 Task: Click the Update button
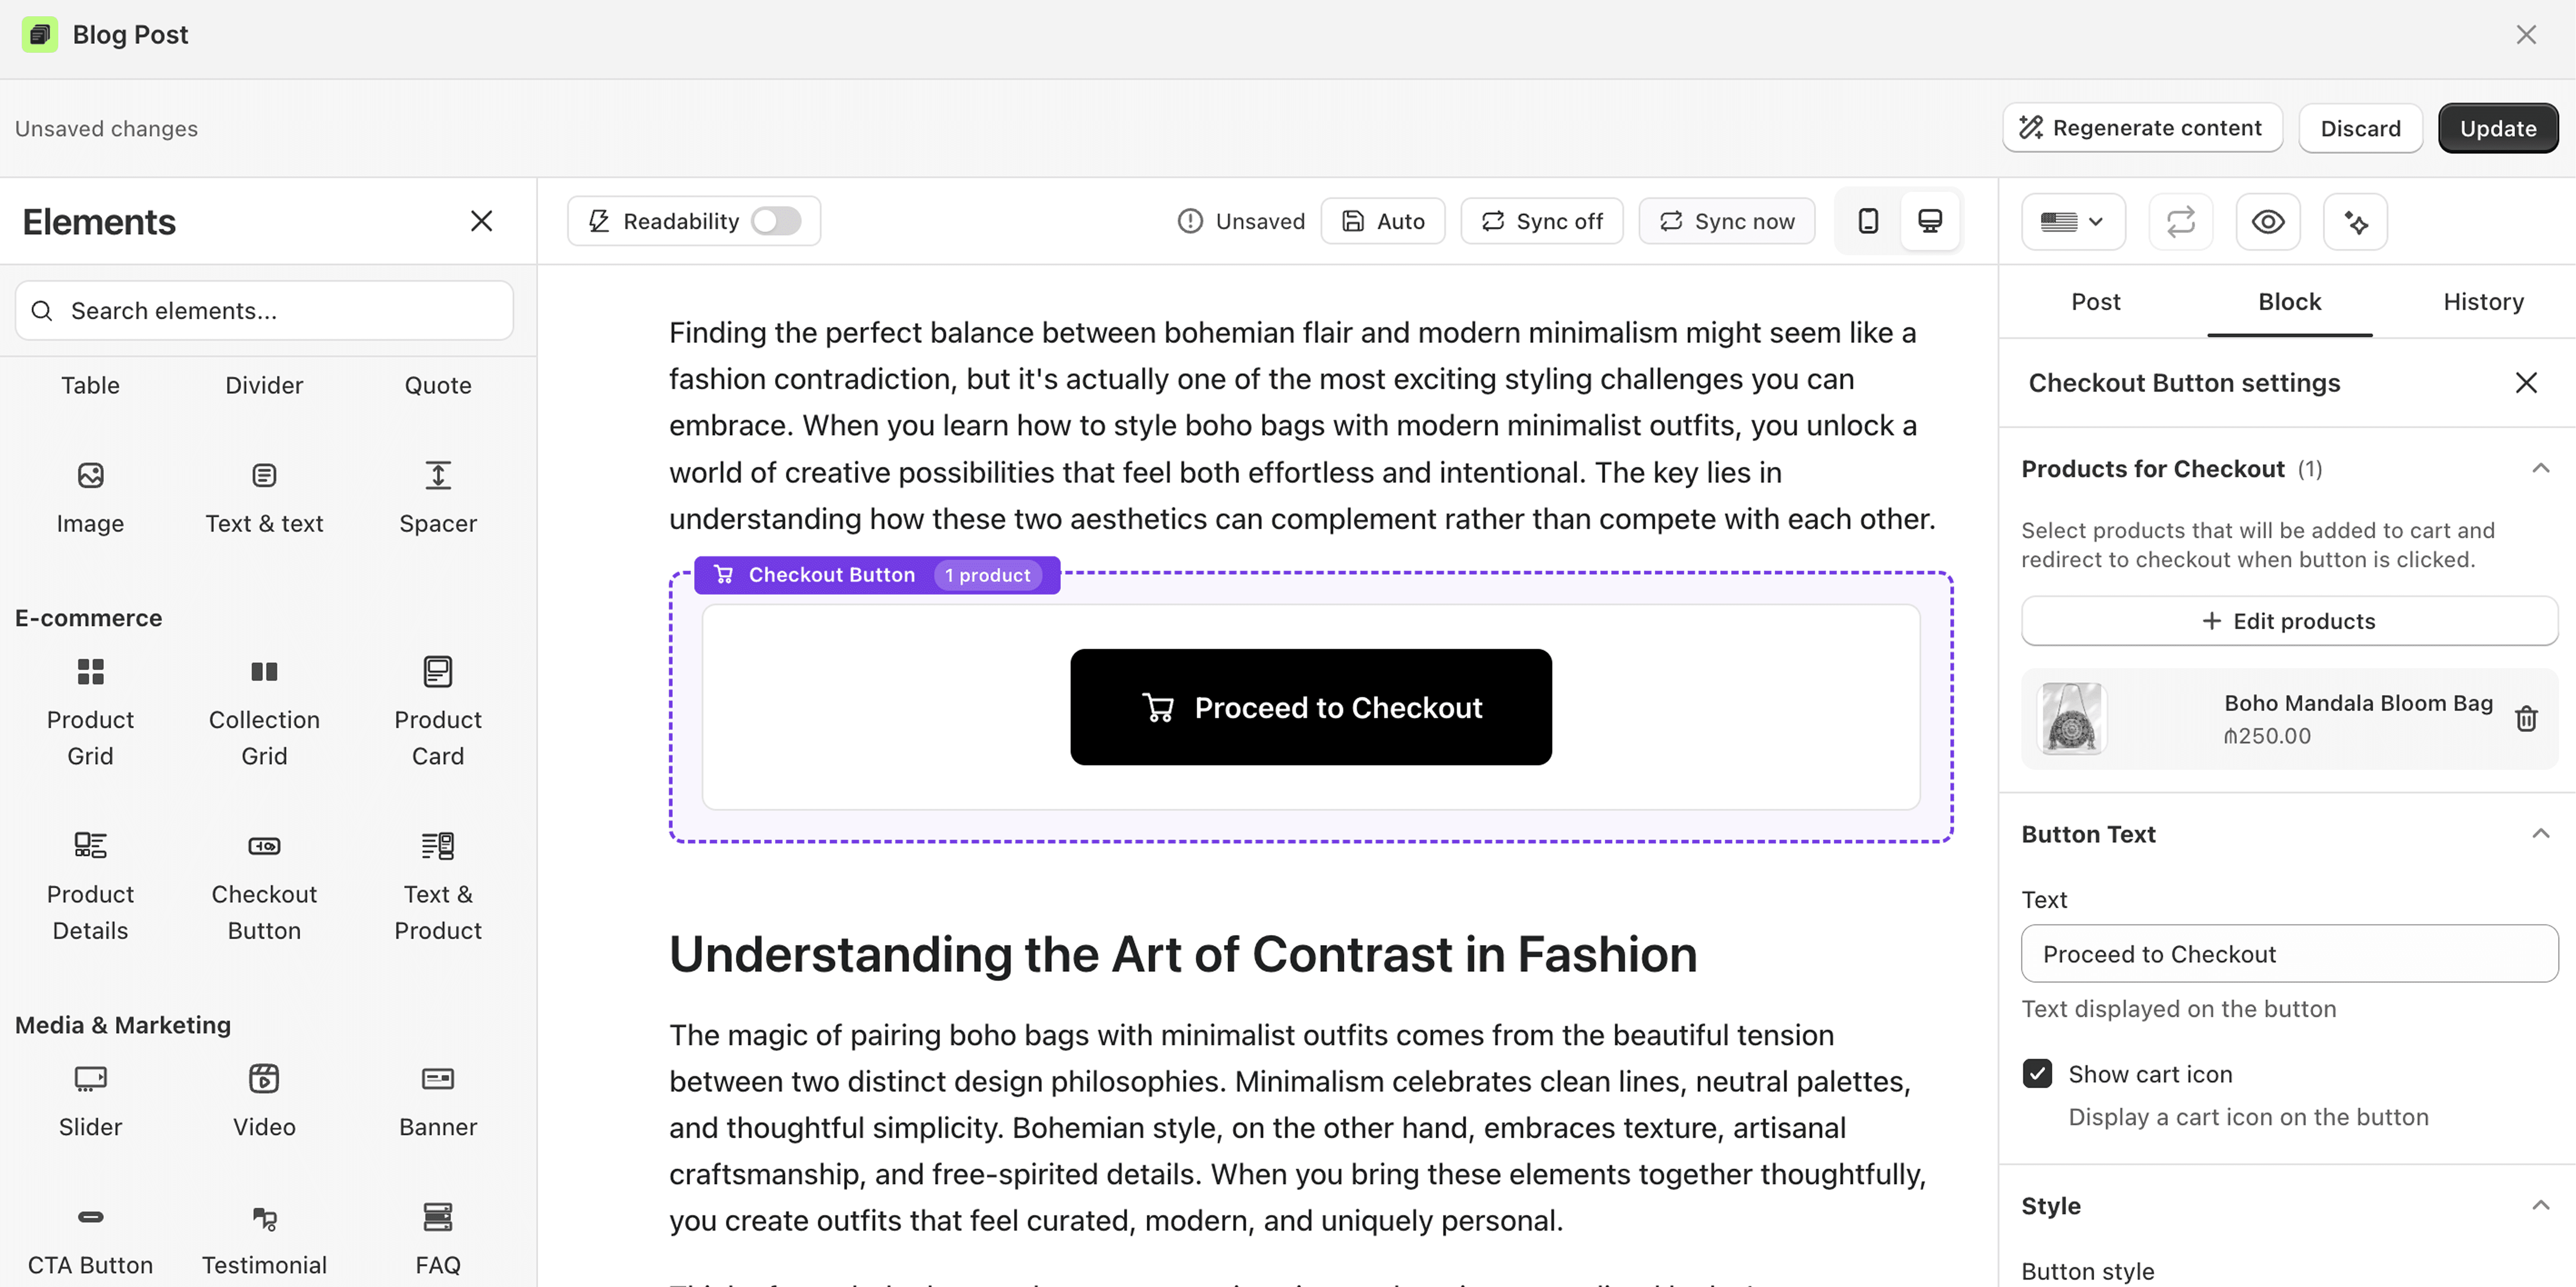(2498, 128)
